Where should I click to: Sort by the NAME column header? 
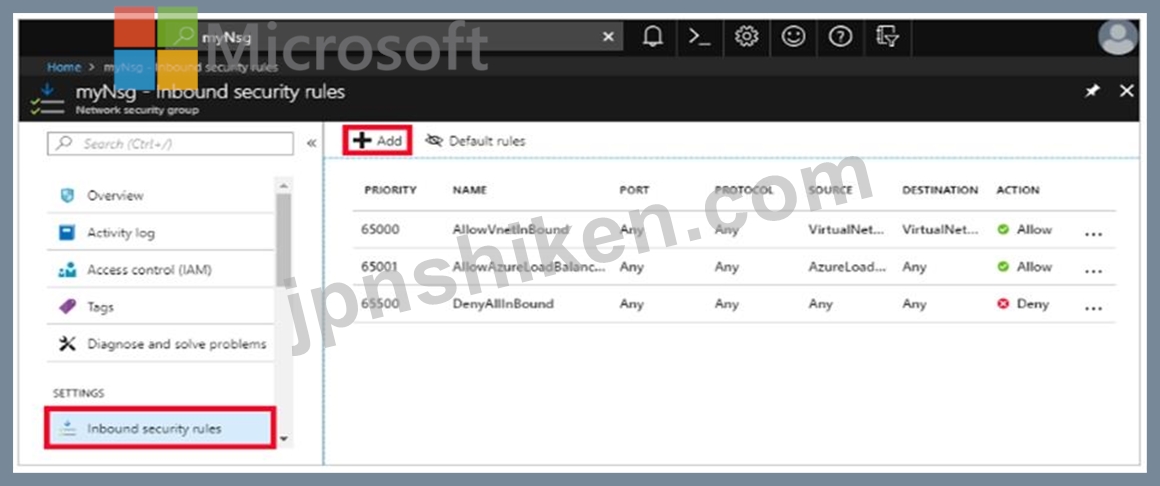tap(470, 190)
